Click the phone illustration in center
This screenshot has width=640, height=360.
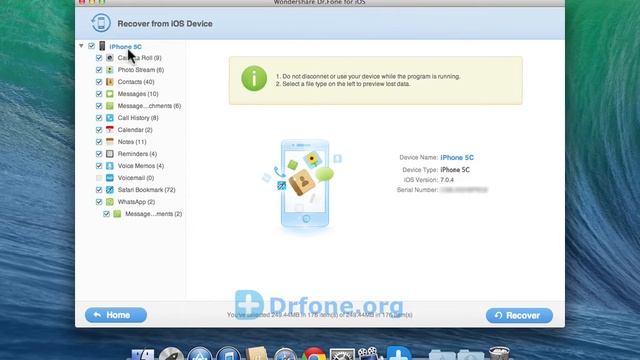click(304, 184)
